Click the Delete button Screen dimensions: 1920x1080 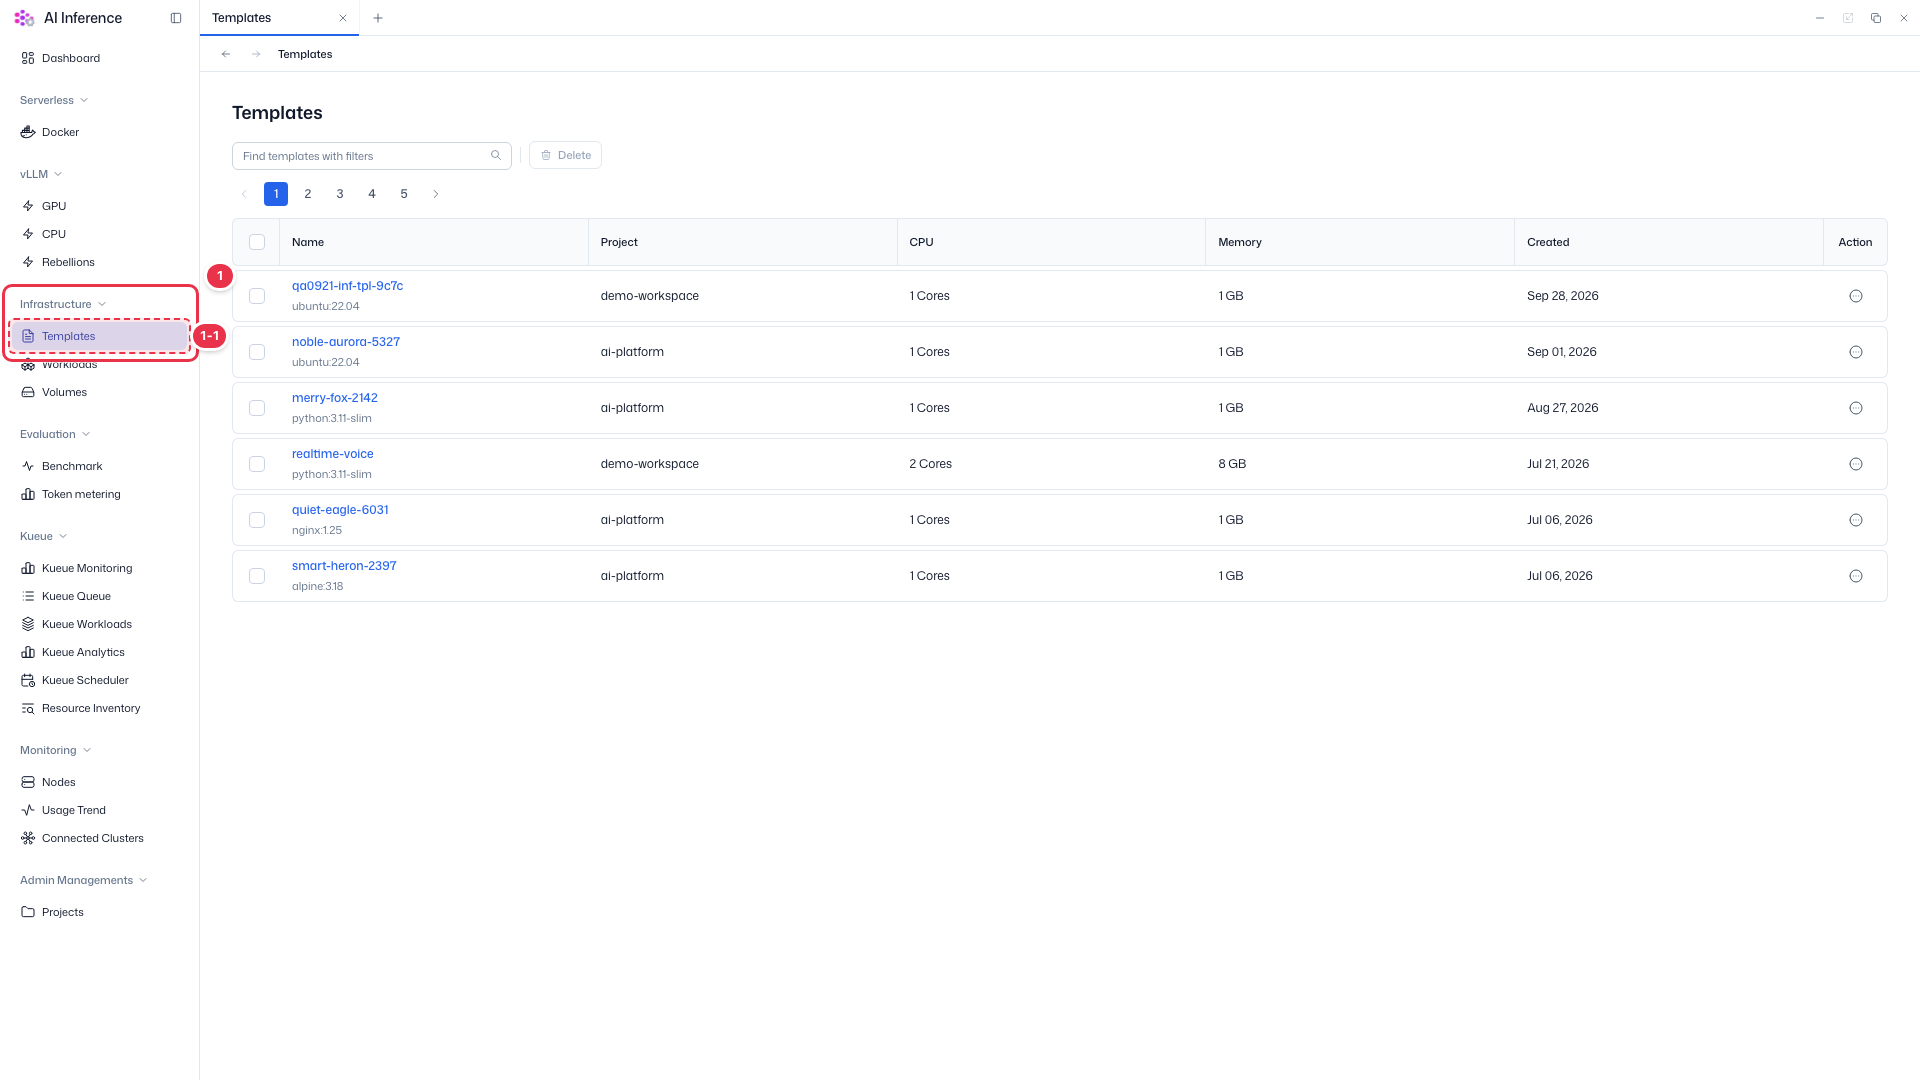point(565,155)
